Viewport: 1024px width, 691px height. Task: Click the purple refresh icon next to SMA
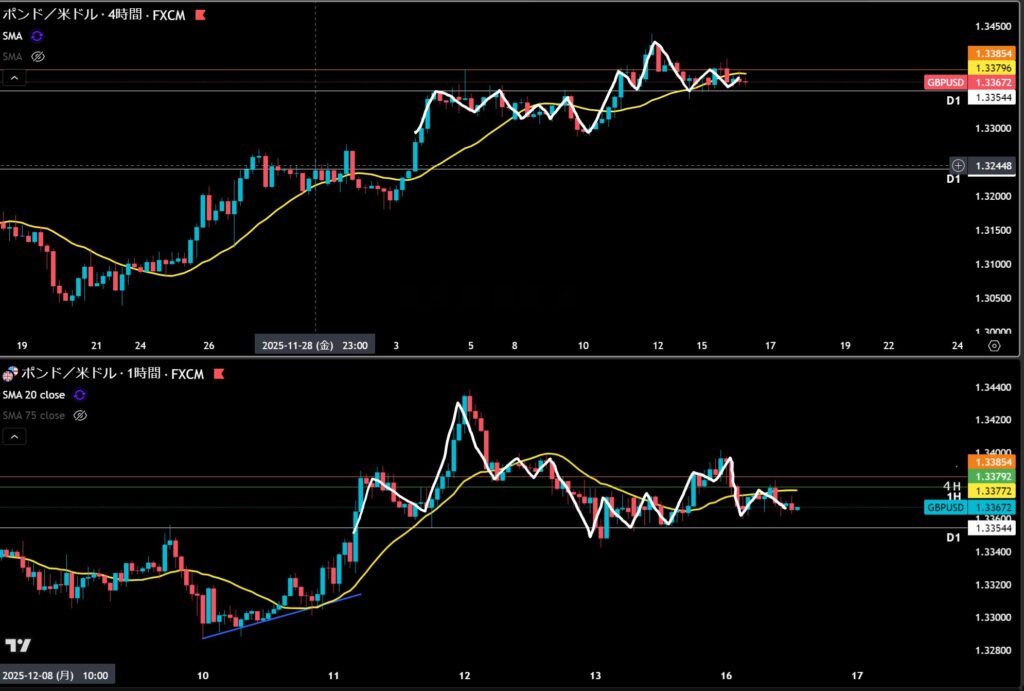[x=38, y=36]
